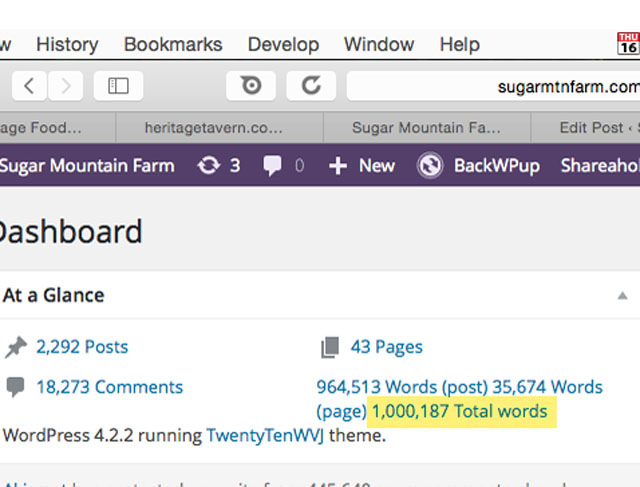Click the pages icon beside 43 Pages
Viewport: 640px width, 487px height.
(330, 347)
